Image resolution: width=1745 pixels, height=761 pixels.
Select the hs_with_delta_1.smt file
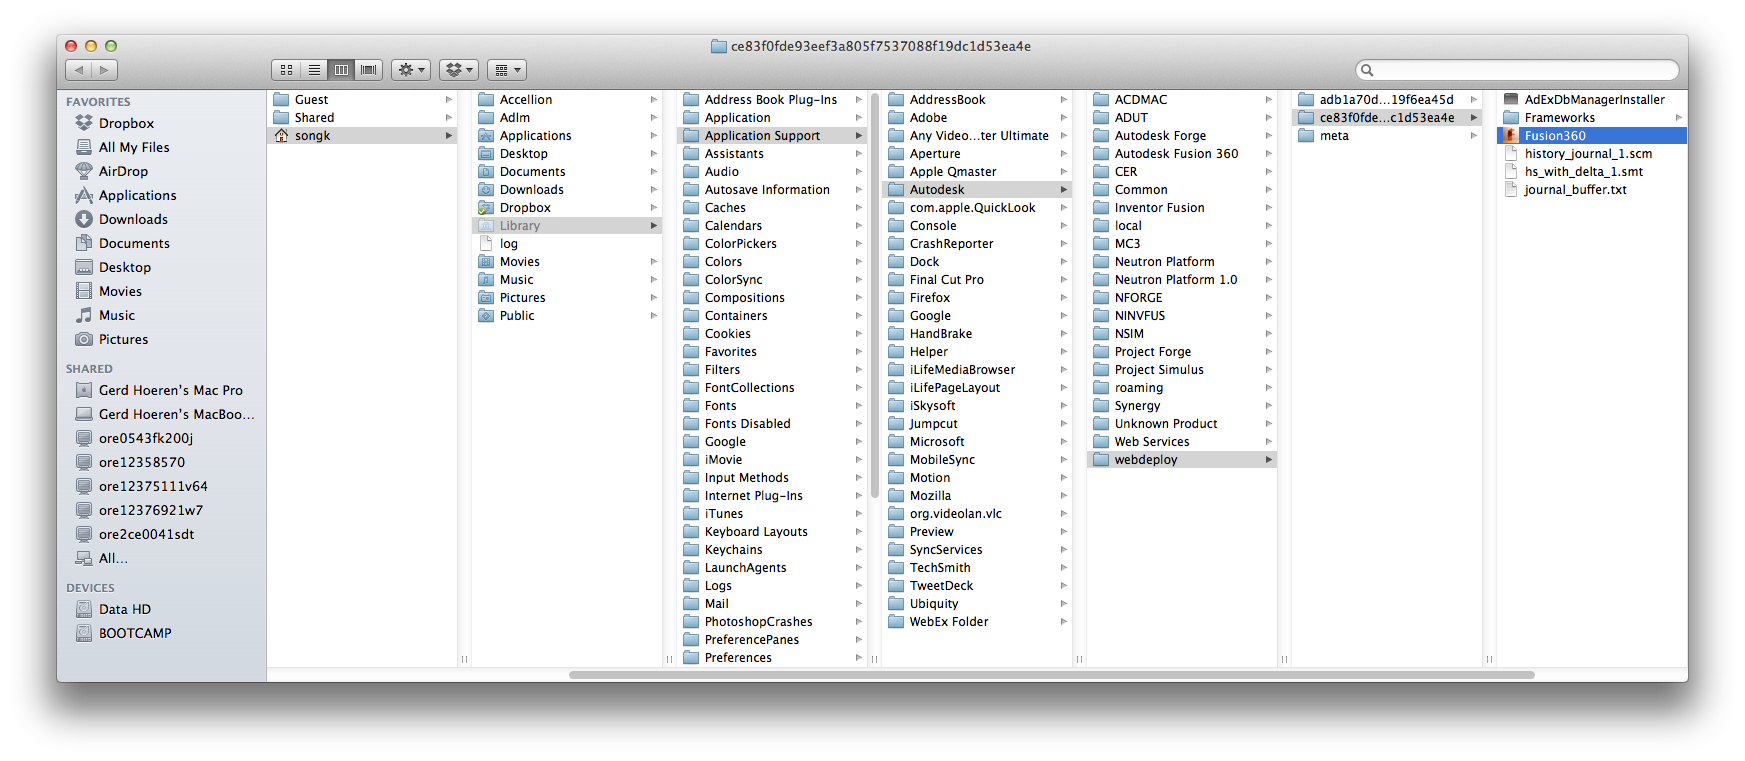[x=1592, y=172]
